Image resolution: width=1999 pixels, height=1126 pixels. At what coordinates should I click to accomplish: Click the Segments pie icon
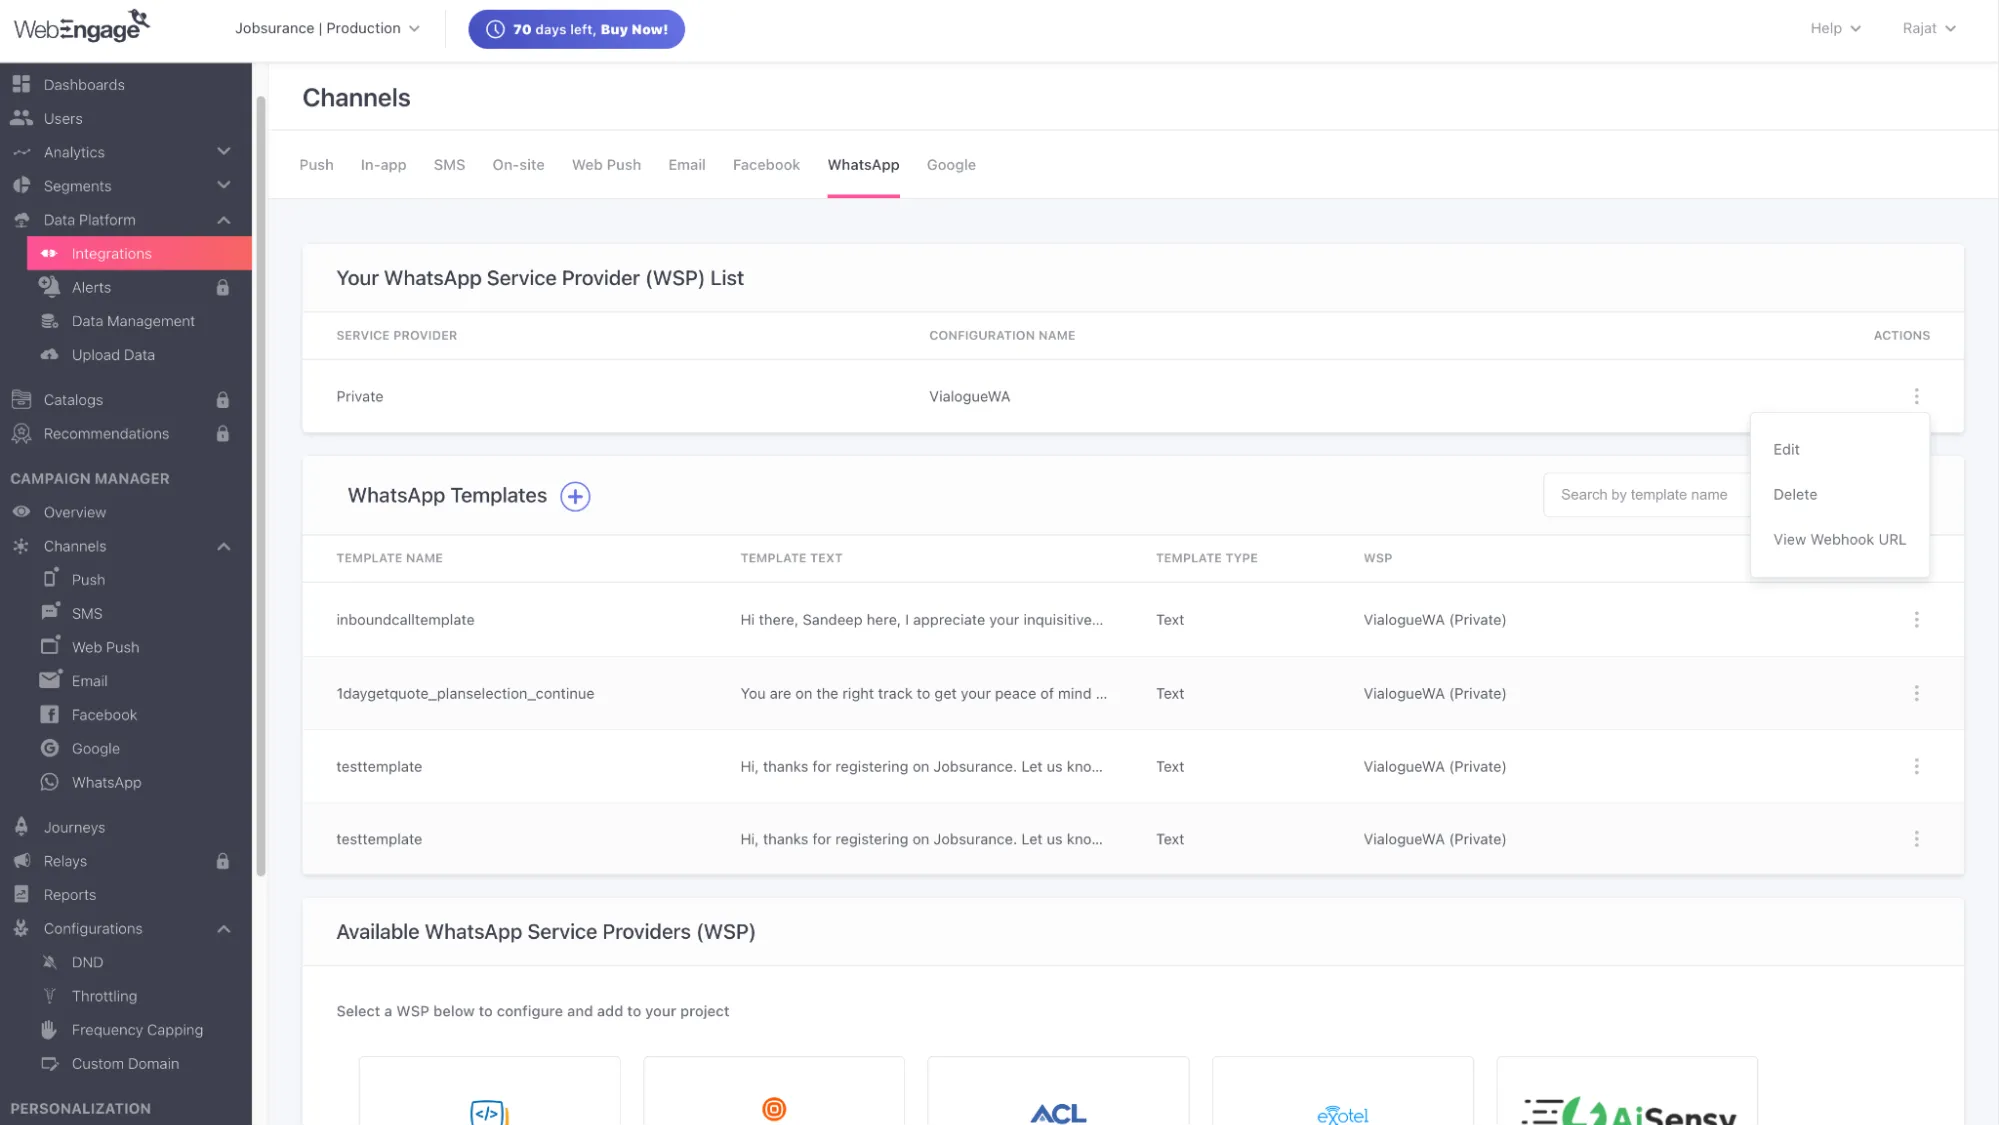(x=21, y=186)
